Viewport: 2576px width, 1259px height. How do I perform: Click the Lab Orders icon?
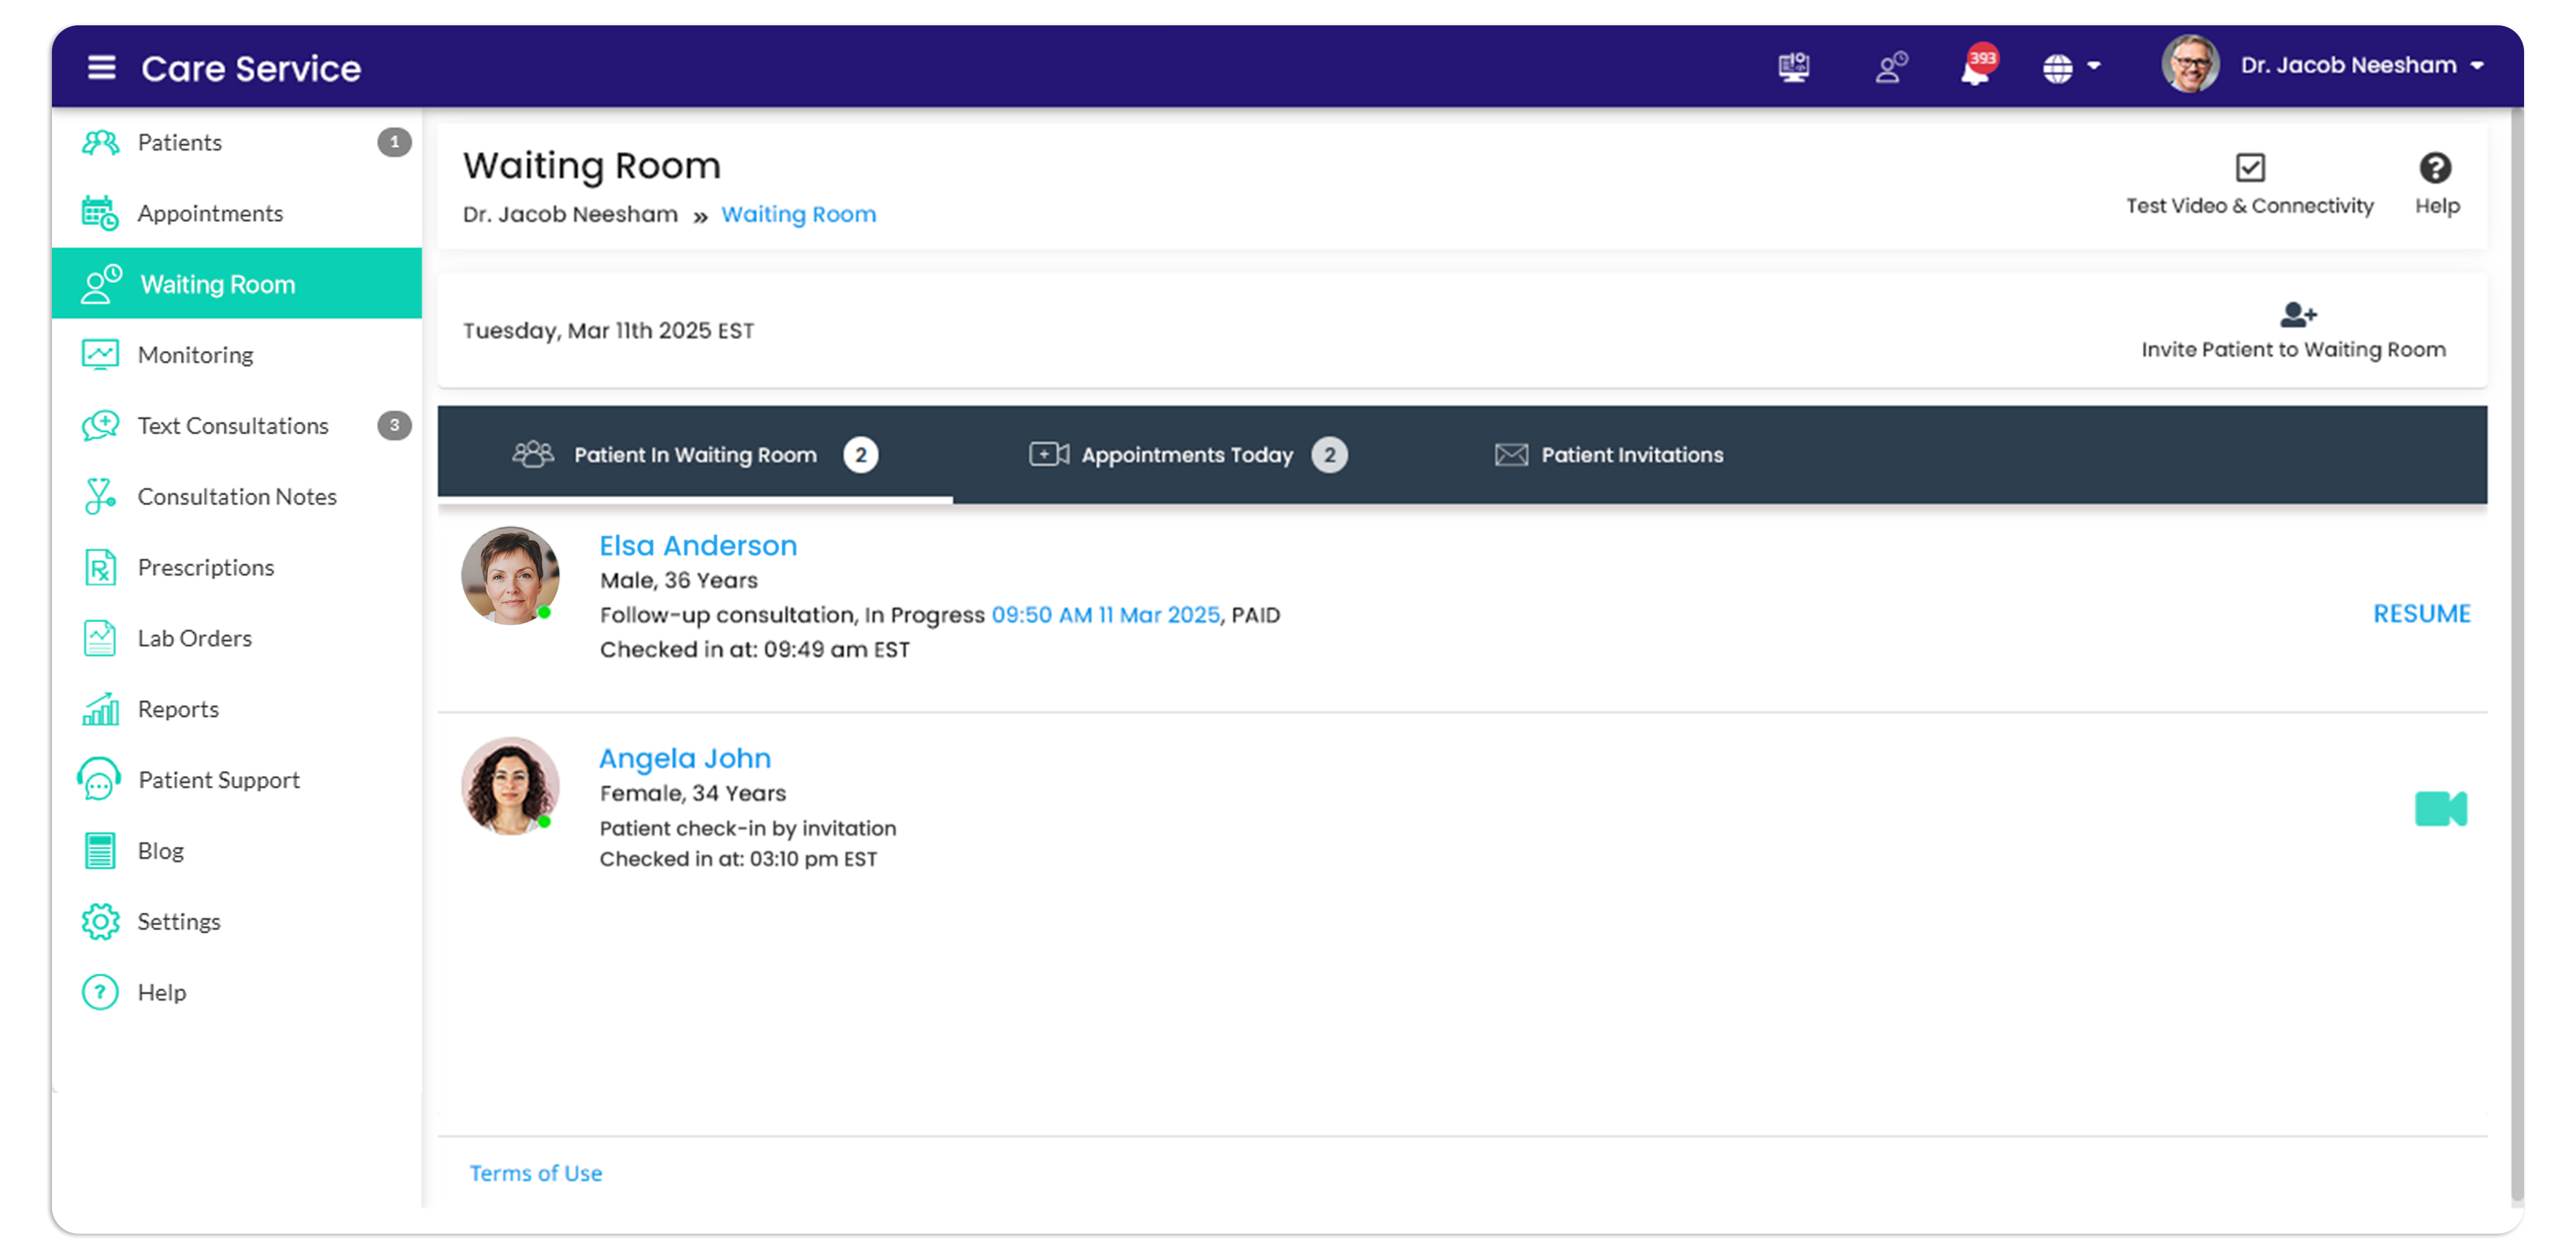pyautogui.click(x=100, y=638)
